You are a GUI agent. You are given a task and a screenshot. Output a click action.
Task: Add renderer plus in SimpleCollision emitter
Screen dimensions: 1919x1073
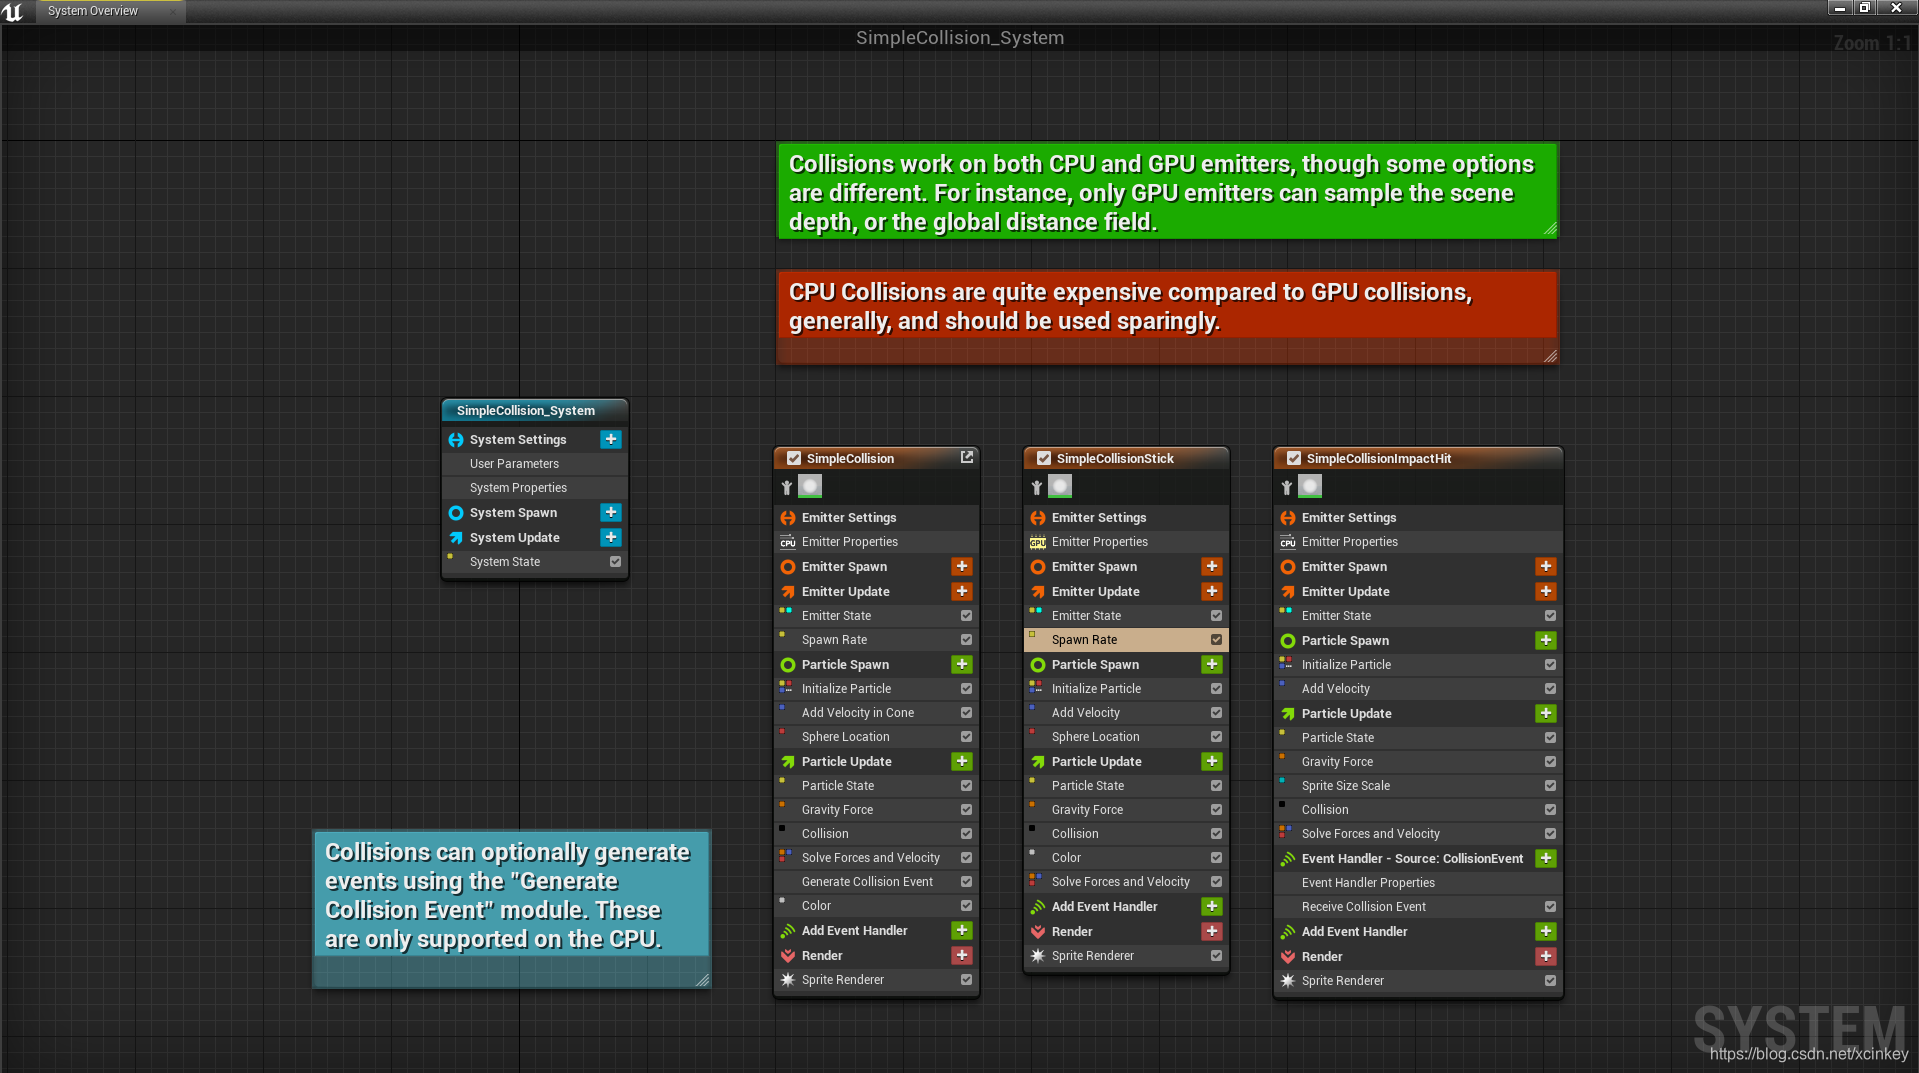(x=962, y=955)
